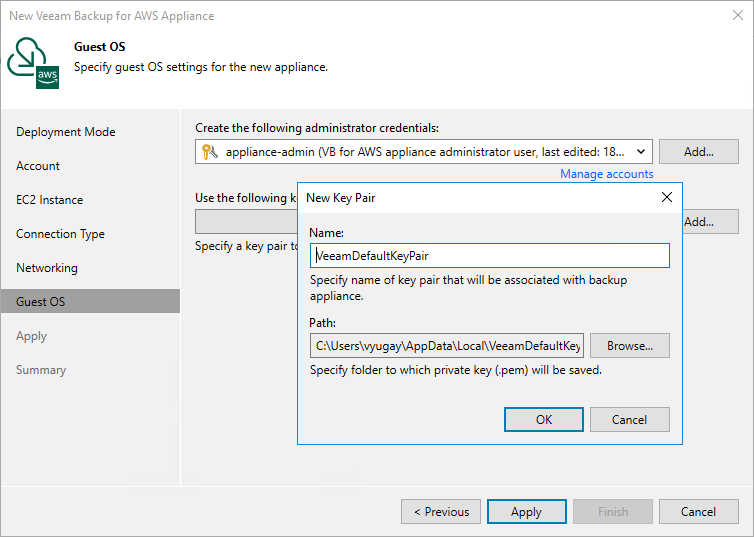Click 'Create the following administrator credentials' label
Image resolution: width=754 pixels, height=537 pixels.
317,128
